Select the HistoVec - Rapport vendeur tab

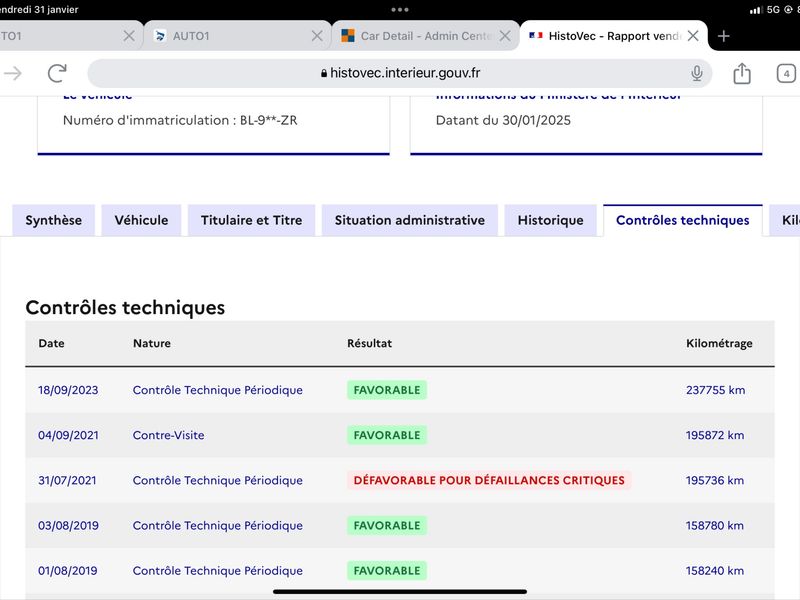(614, 36)
